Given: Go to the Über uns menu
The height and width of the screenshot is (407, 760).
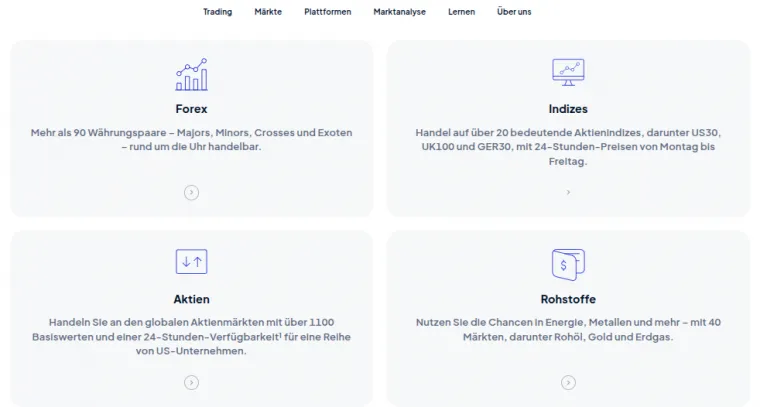Looking at the screenshot, I should pos(514,12).
